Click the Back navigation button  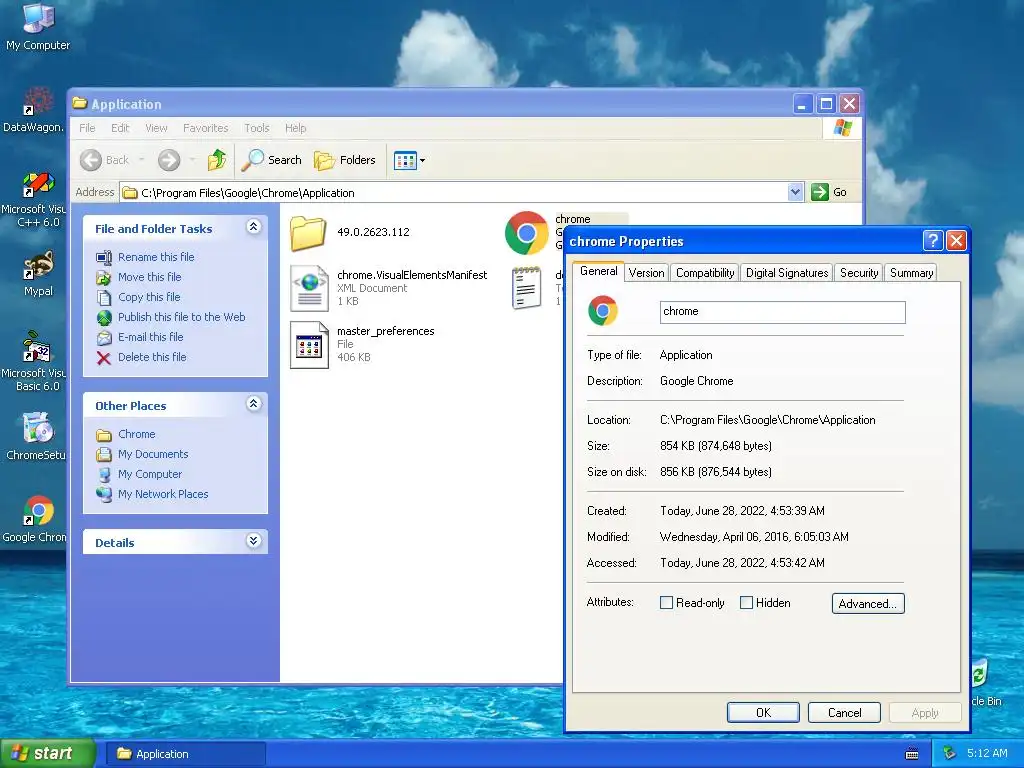pos(104,160)
